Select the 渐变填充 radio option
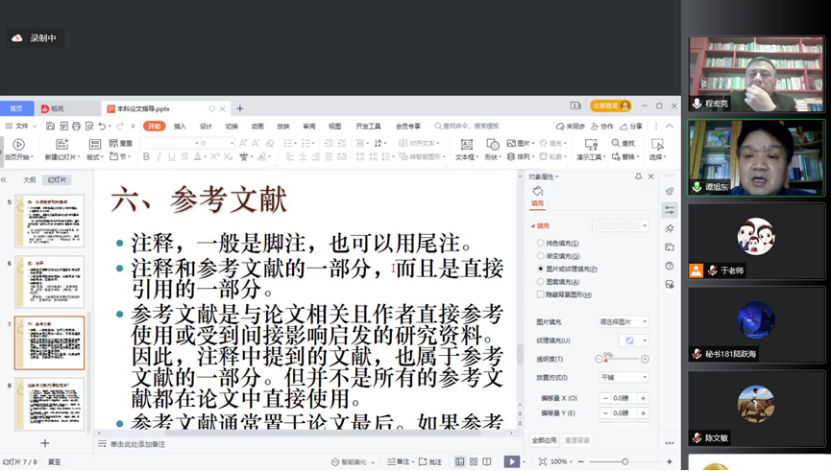Viewport: 831px width, 471px height. (x=541, y=256)
